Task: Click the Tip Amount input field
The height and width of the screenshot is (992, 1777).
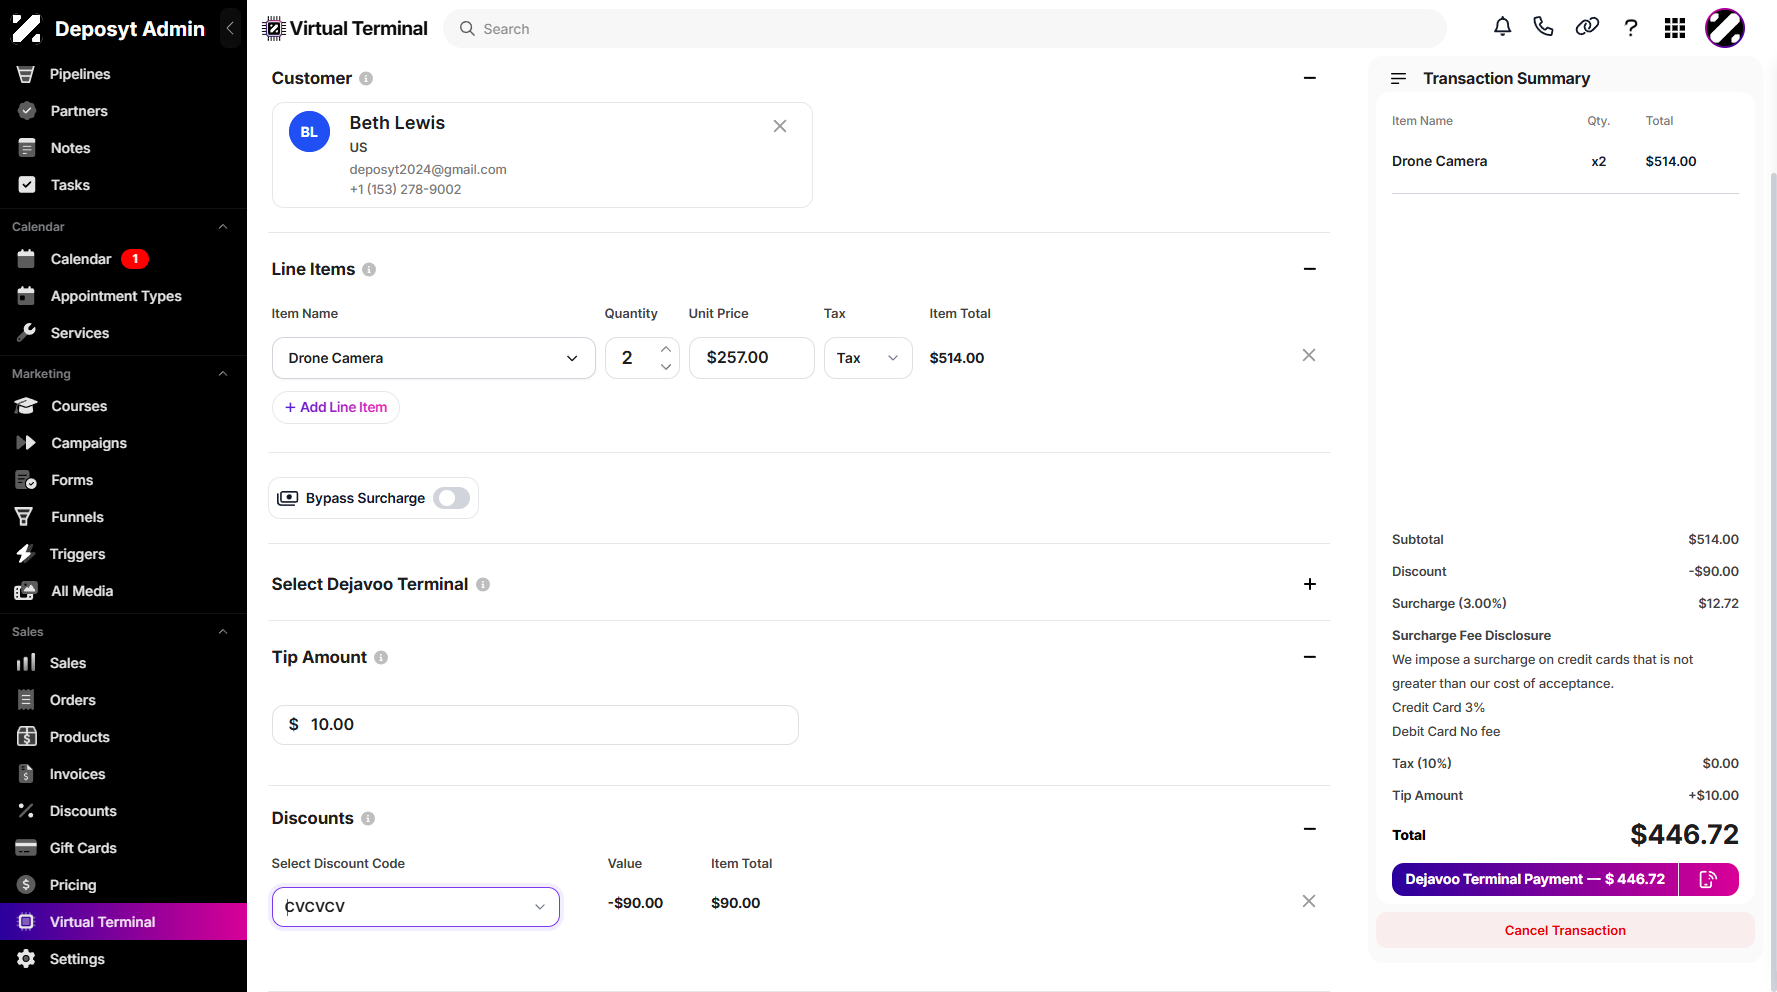Action: (x=535, y=725)
